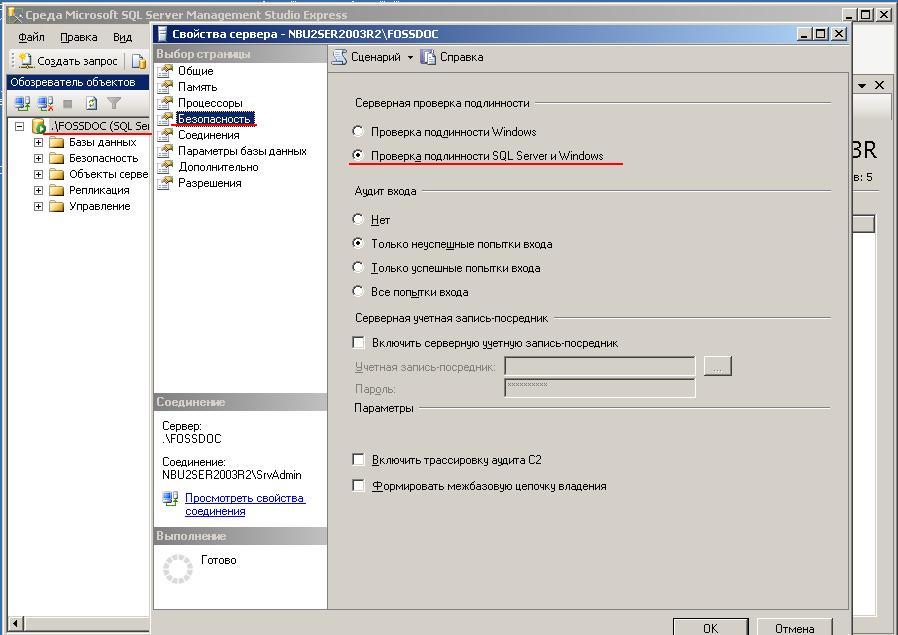The image size is (898, 635).
Task: Click the left arrow of horizontal scrollbar
Action: pyautogui.click(x=15, y=624)
